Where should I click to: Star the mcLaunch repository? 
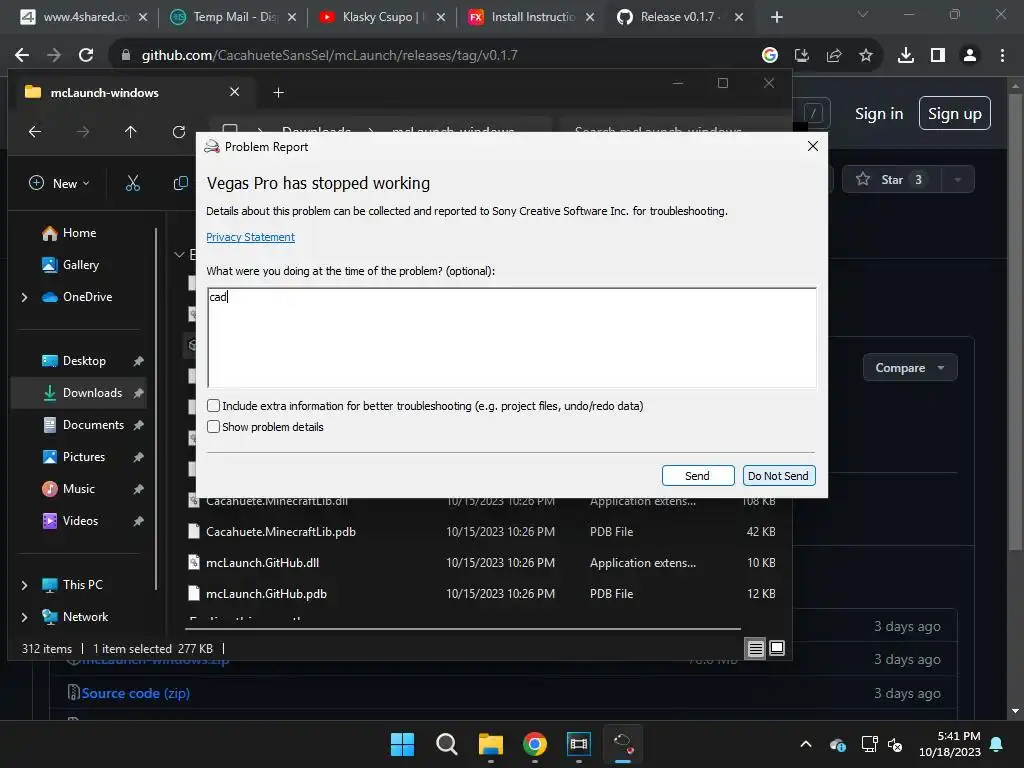891,180
